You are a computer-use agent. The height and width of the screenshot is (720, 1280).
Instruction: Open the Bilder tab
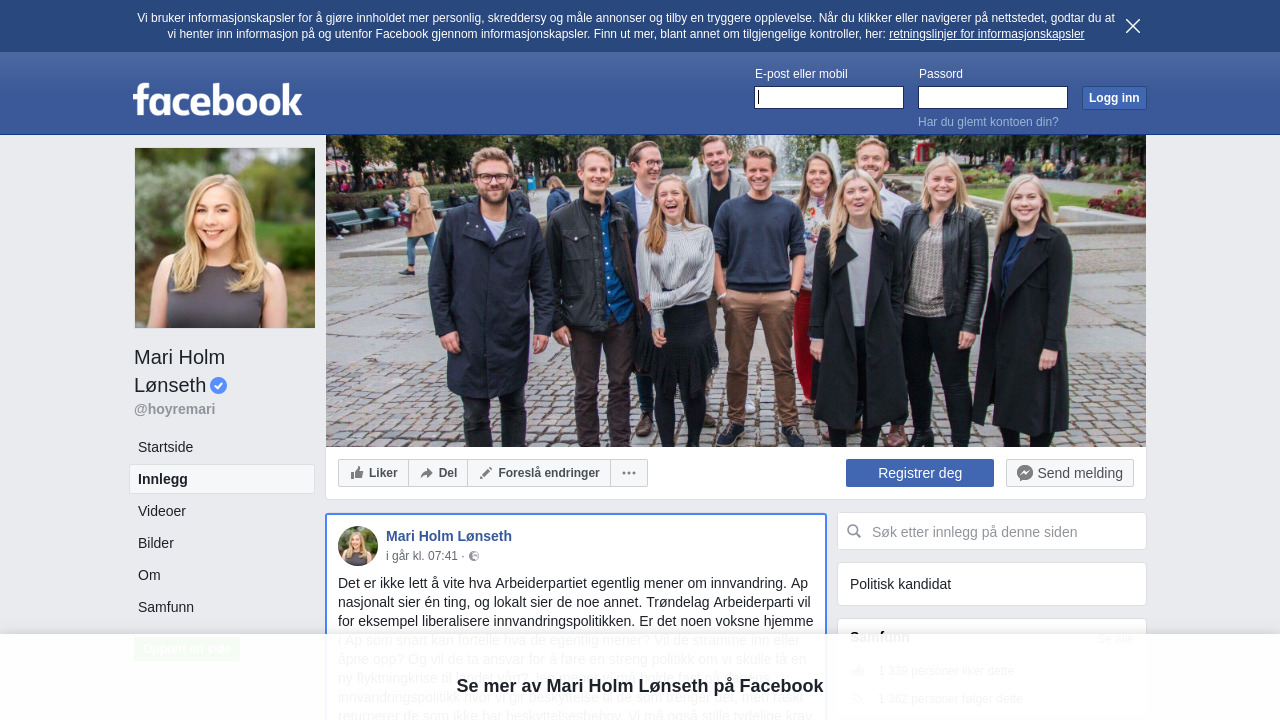pos(222,543)
